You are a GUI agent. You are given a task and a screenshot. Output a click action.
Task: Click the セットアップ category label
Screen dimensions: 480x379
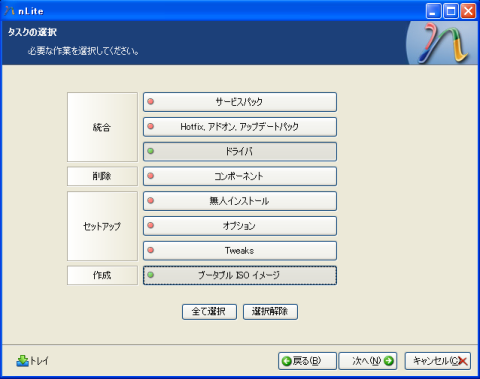tap(102, 226)
